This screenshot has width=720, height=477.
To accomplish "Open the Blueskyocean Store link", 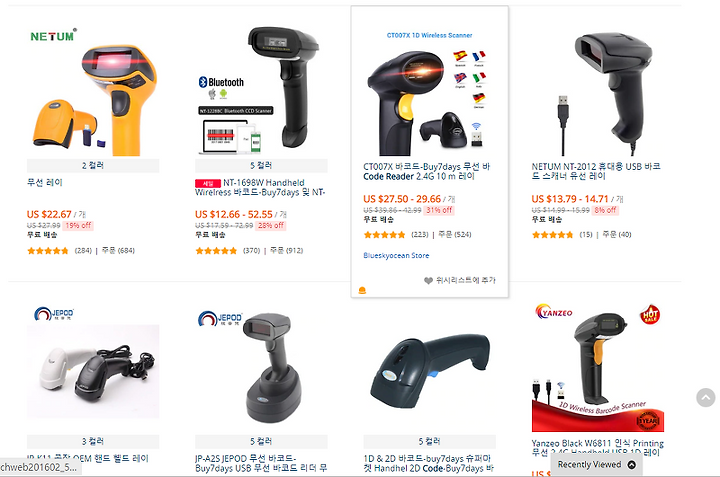I will click(396, 255).
